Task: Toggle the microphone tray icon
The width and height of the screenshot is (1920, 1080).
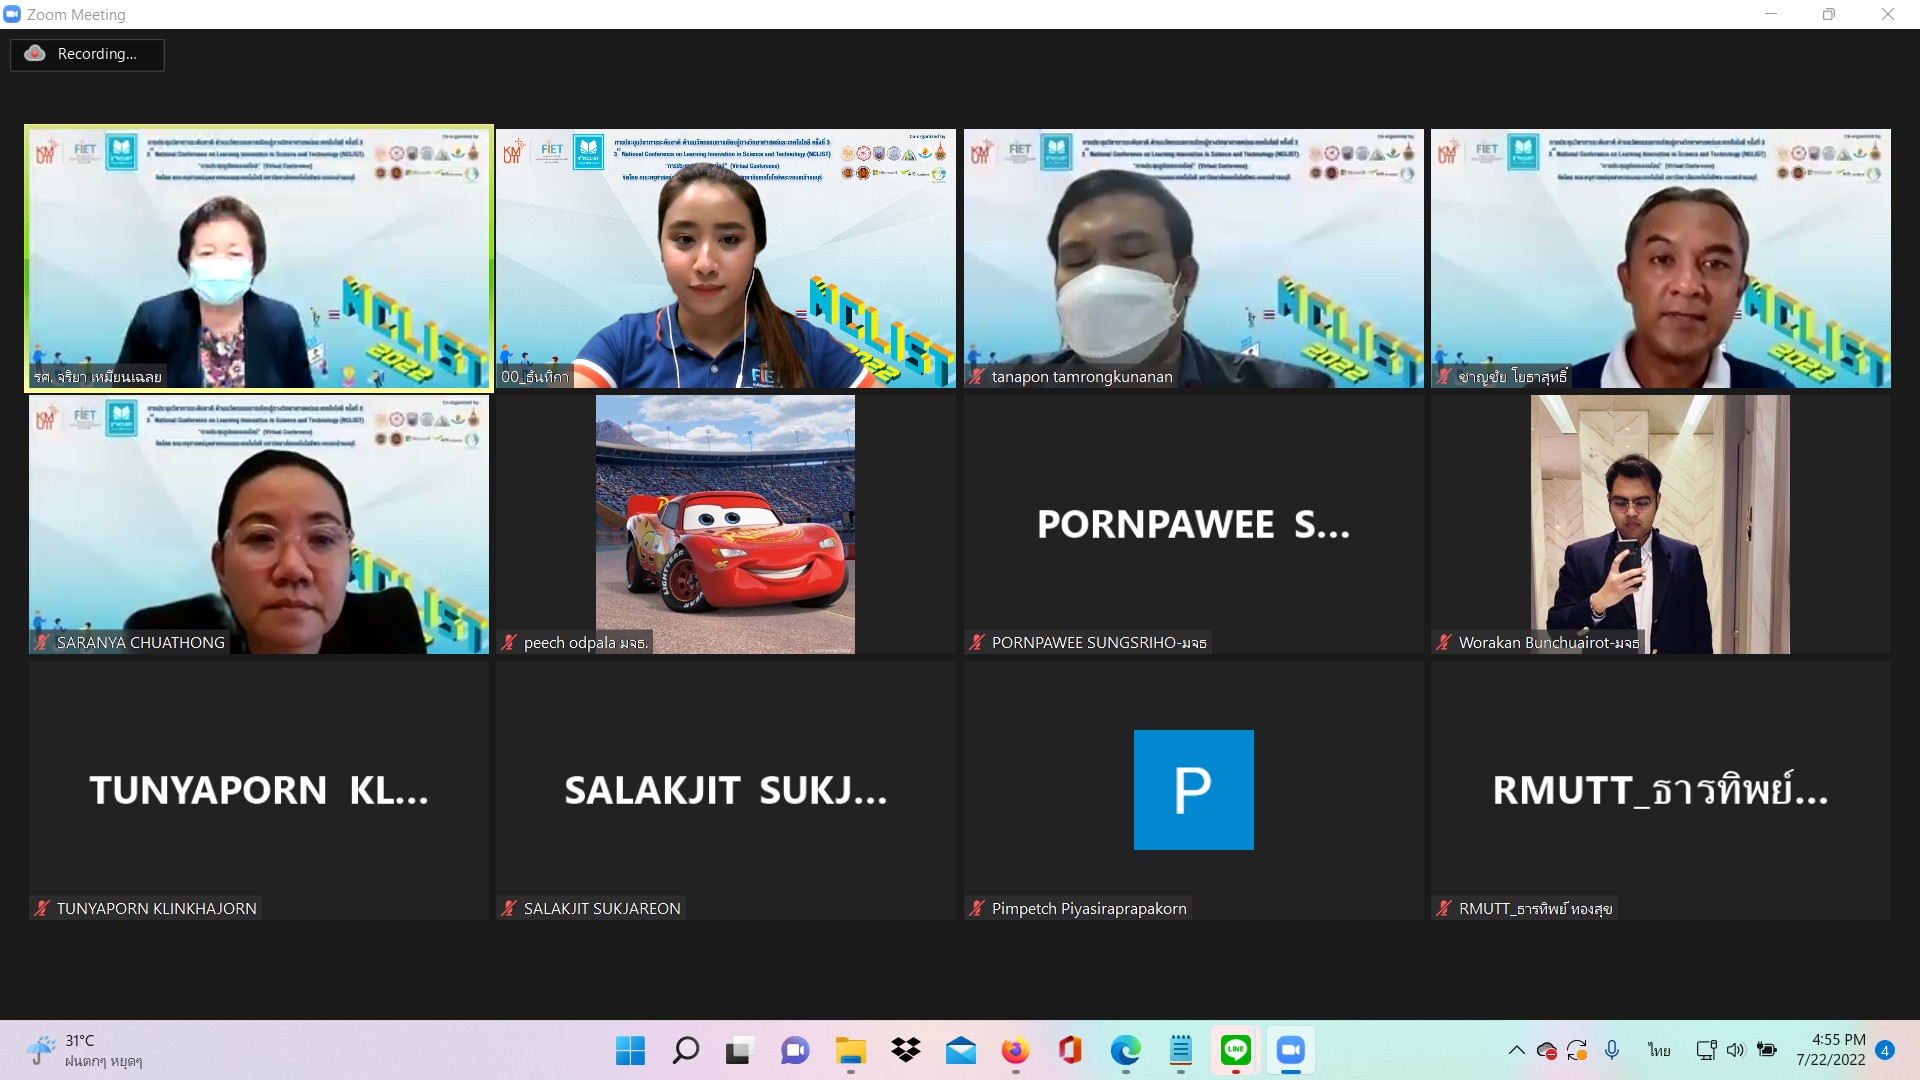Action: [1612, 1050]
